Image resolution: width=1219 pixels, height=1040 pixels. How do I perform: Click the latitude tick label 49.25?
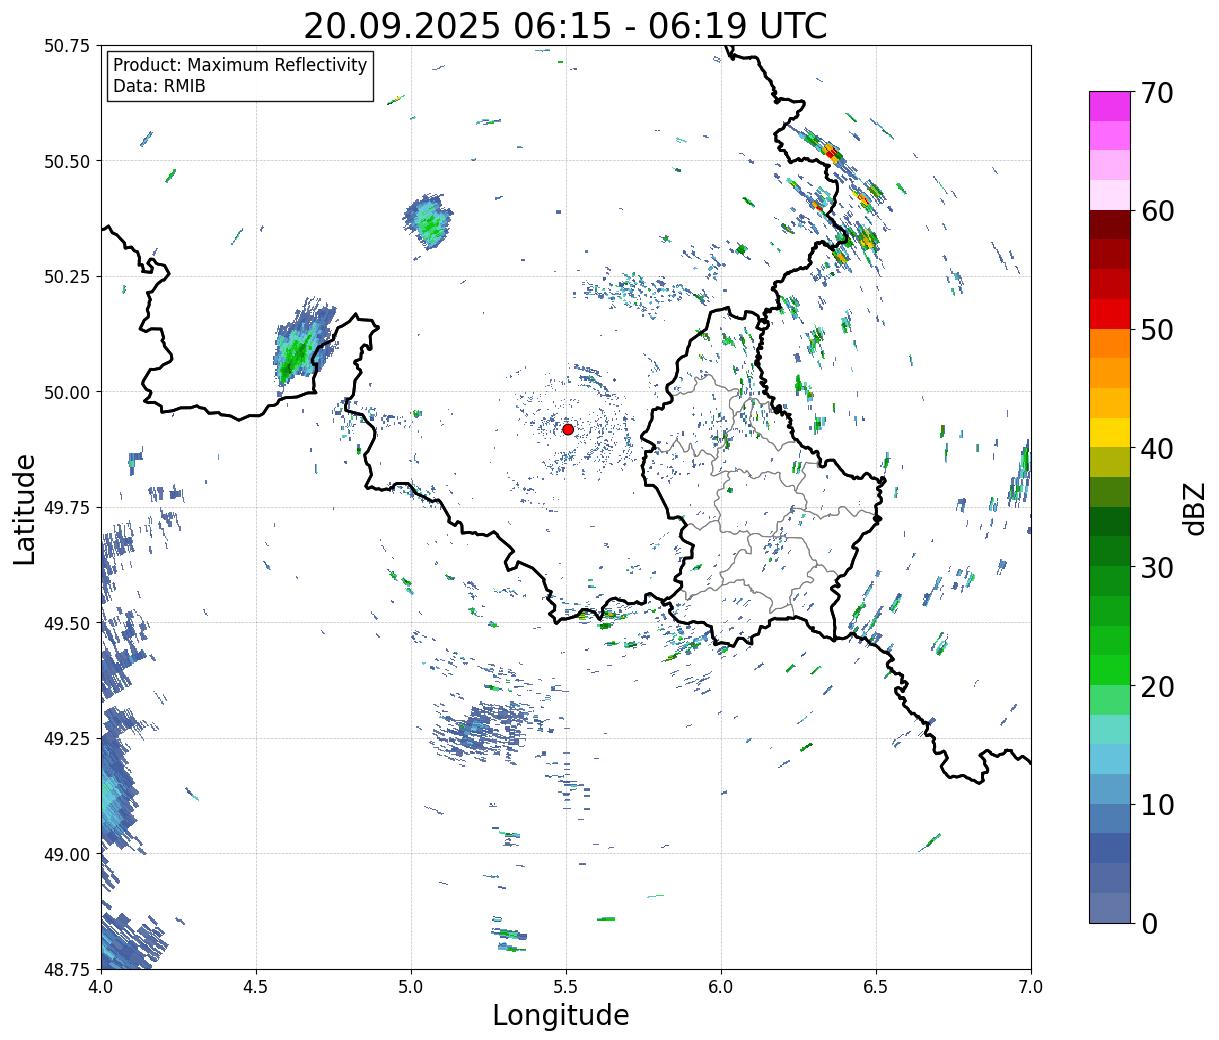tap(67, 739)
